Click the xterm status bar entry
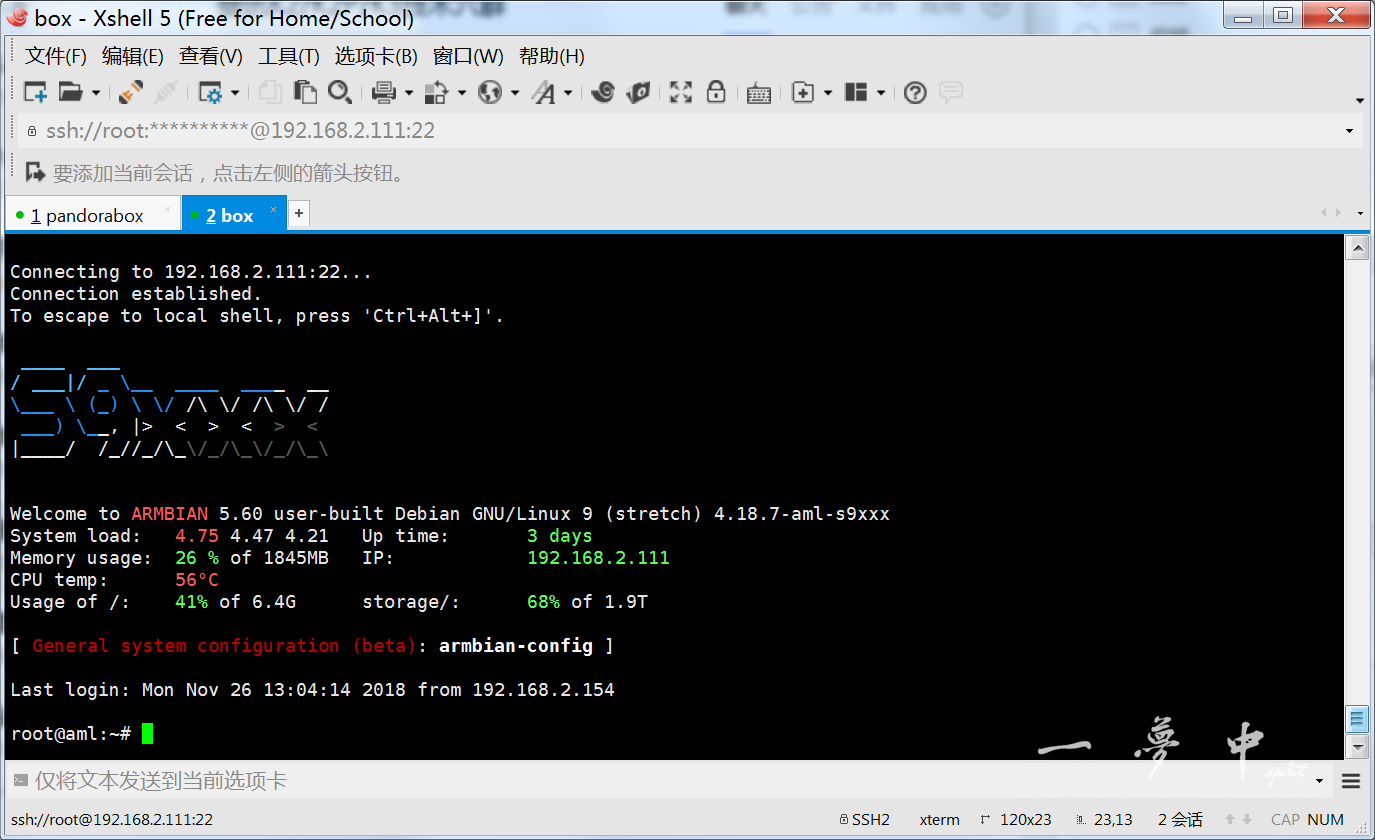 (x=940, y=819)
